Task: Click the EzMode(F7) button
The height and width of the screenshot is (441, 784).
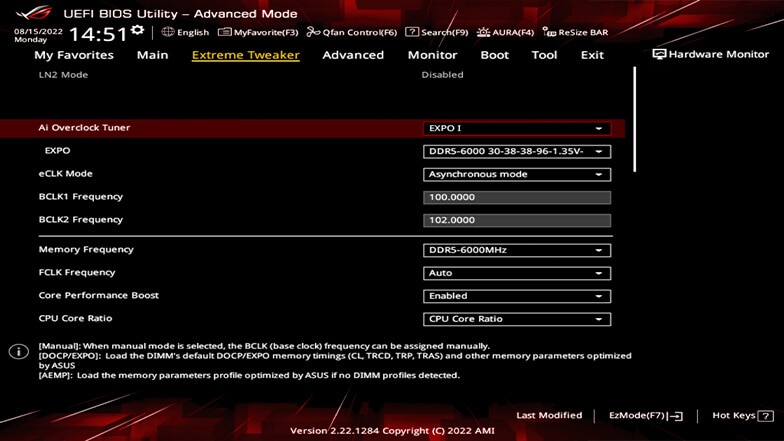Action: [645, 415]
